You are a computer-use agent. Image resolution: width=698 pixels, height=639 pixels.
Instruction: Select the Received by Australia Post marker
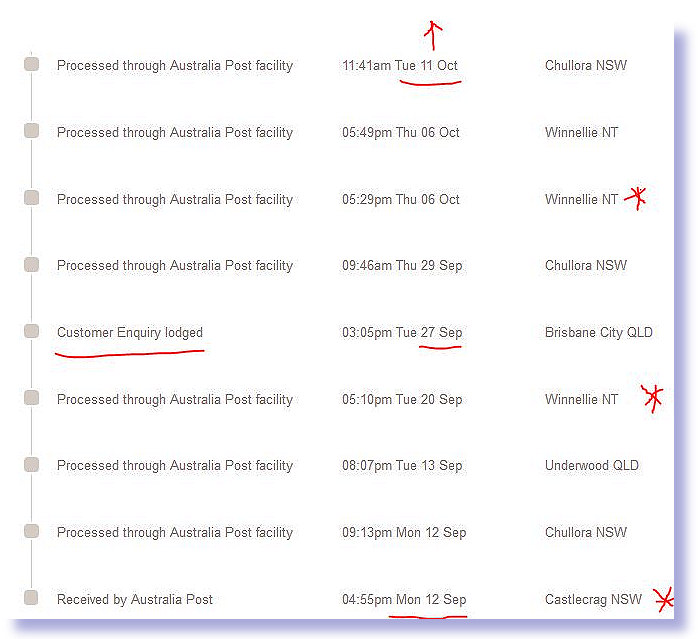point(31,598)
